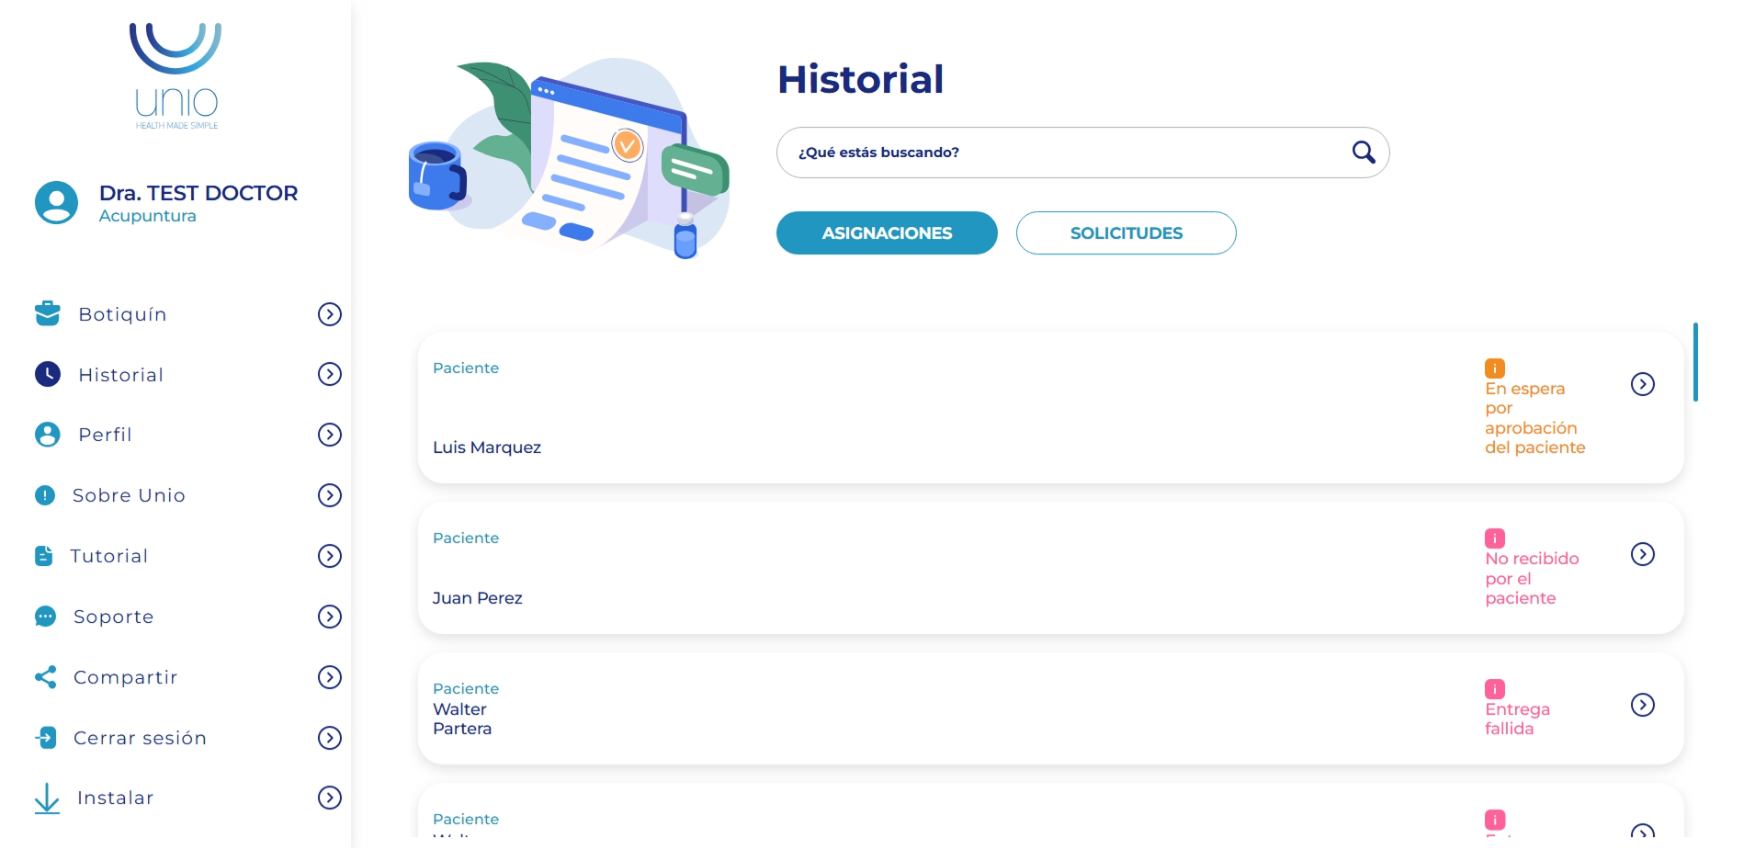The height and width of the screenshot is (848, 1755).
Task: Switch to the SOLICITUDES tab
Action: pos(1125,233)
